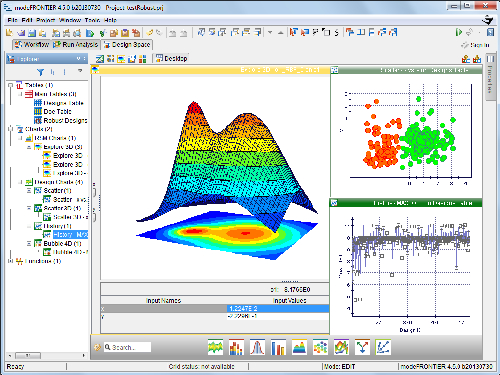500x375 pixels.
Task: Select Robust Designs table in tree
Action: (61, 120)
